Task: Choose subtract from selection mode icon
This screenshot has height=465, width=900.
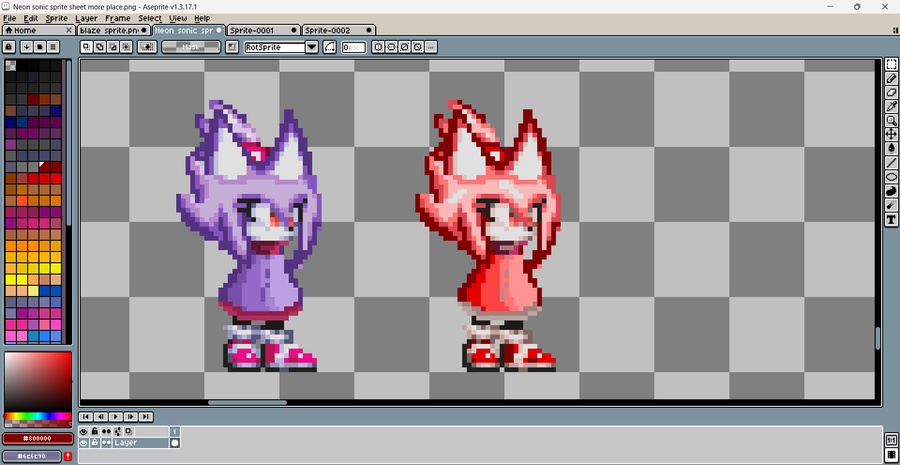Action: tap(113, 47)
